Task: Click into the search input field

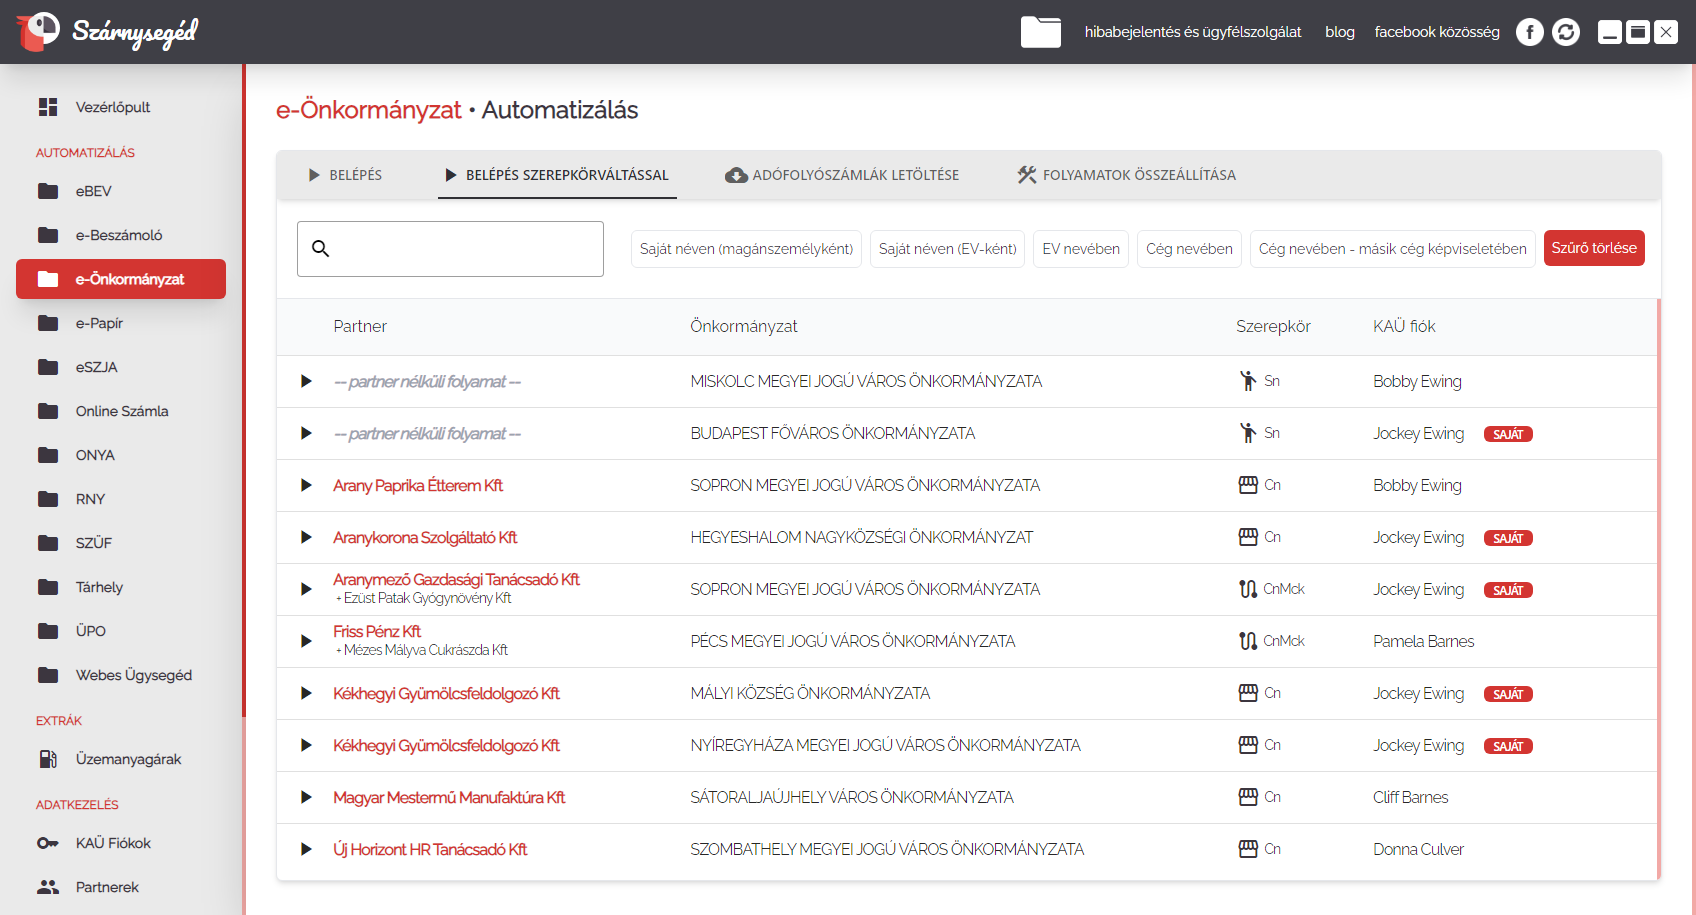Action: click(465, 249)
